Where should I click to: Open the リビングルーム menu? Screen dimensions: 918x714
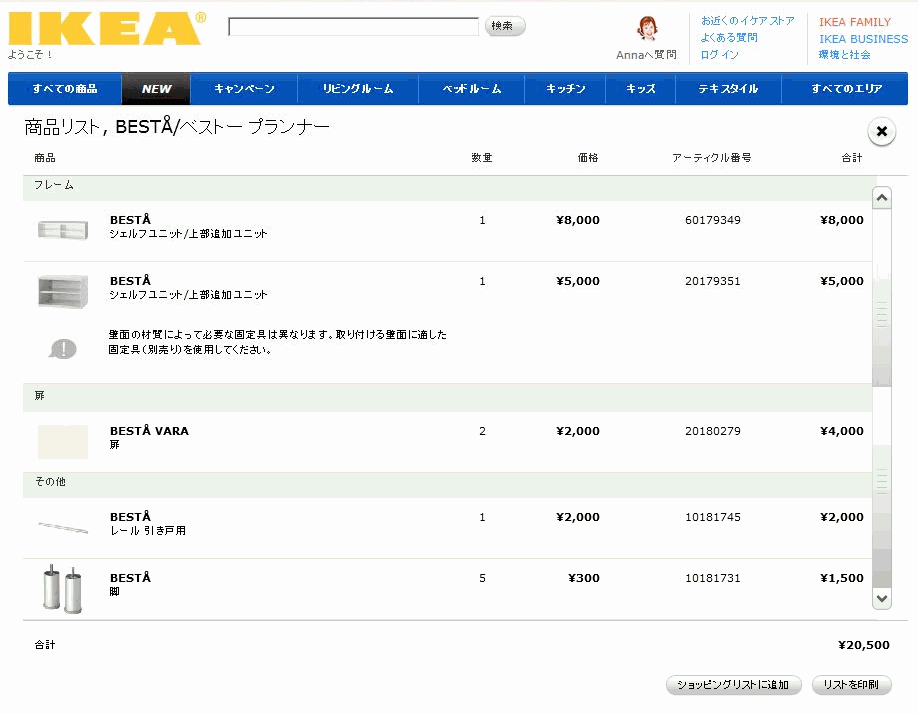358,89
